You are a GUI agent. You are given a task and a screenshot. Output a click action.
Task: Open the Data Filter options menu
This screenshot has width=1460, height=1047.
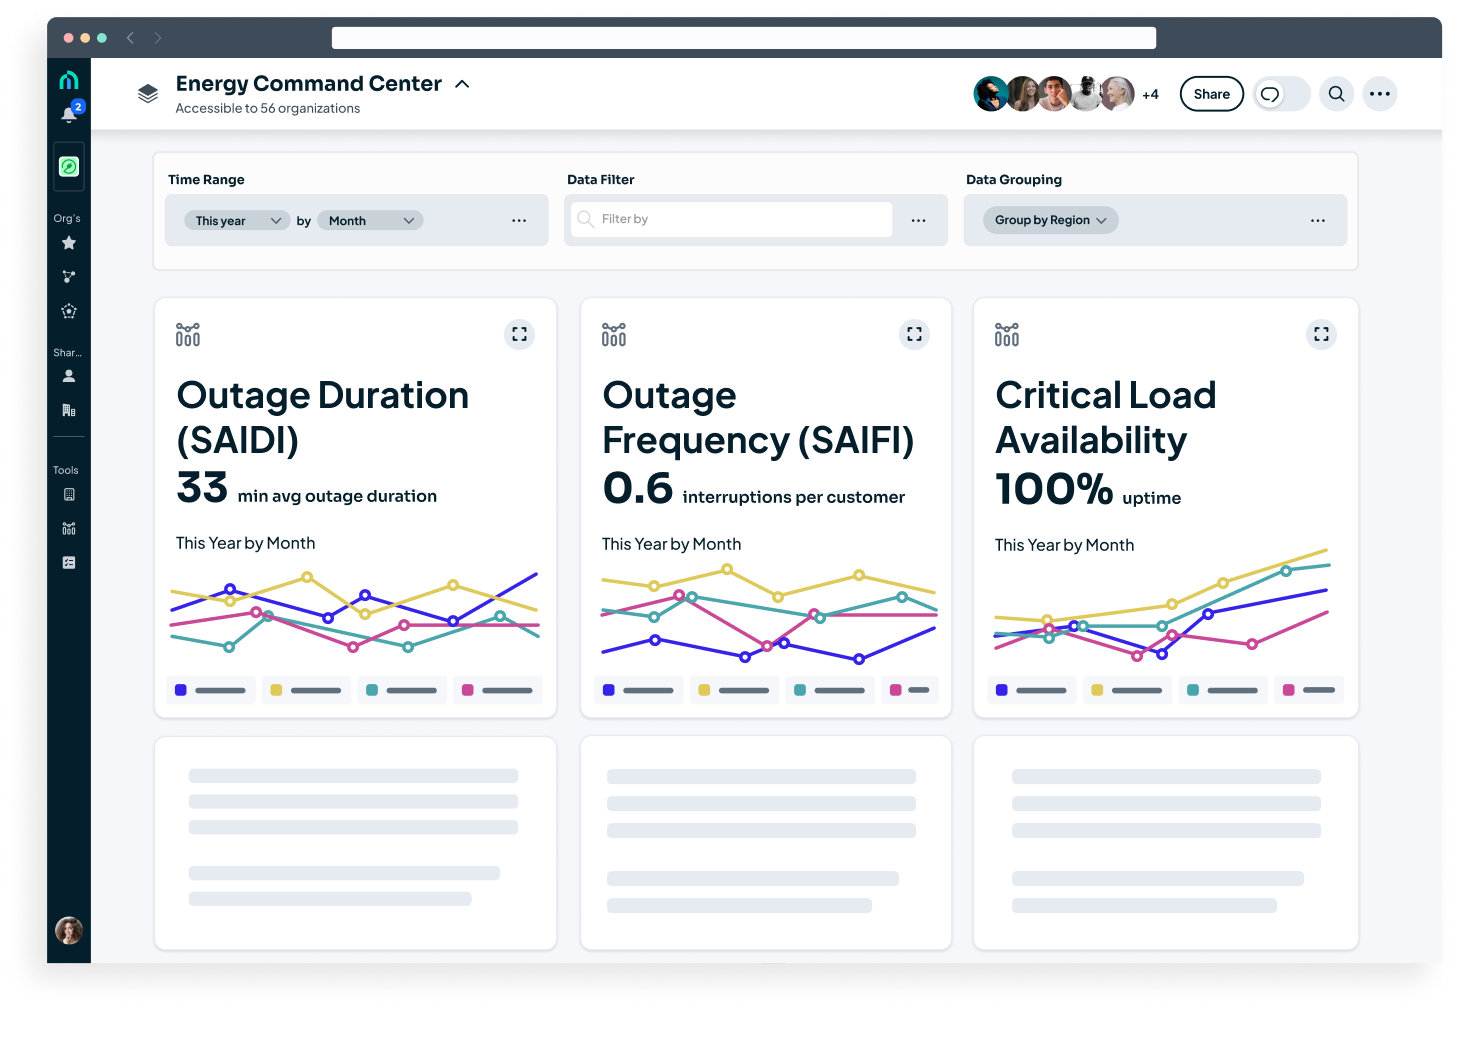(x=918, y=221)
